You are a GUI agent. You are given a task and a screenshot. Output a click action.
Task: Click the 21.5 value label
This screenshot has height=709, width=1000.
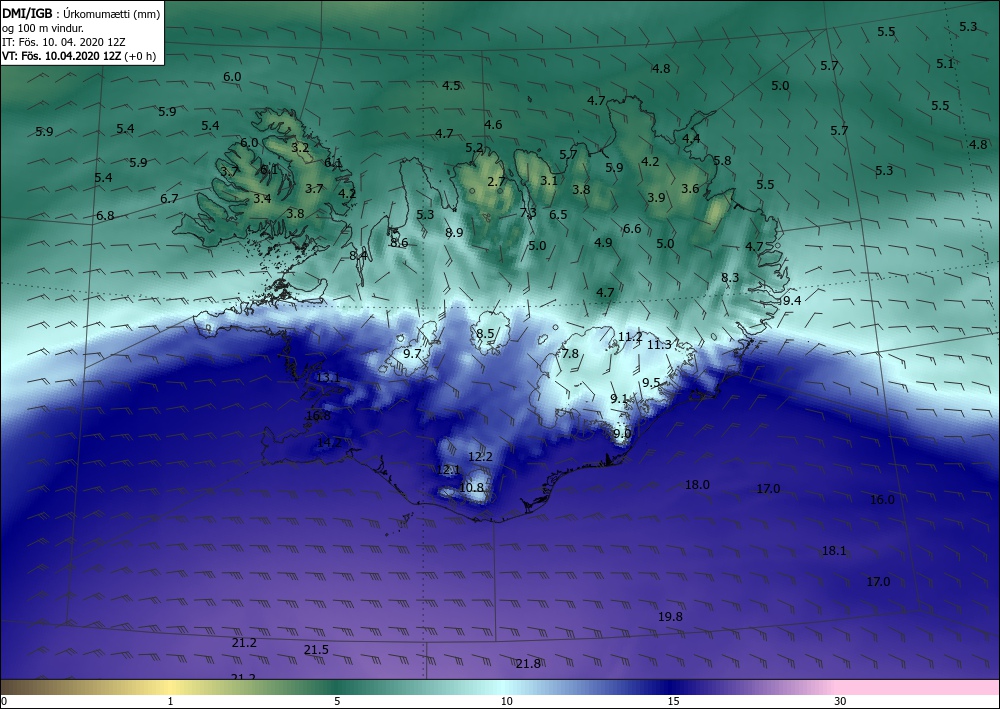(x=316, y=650)
